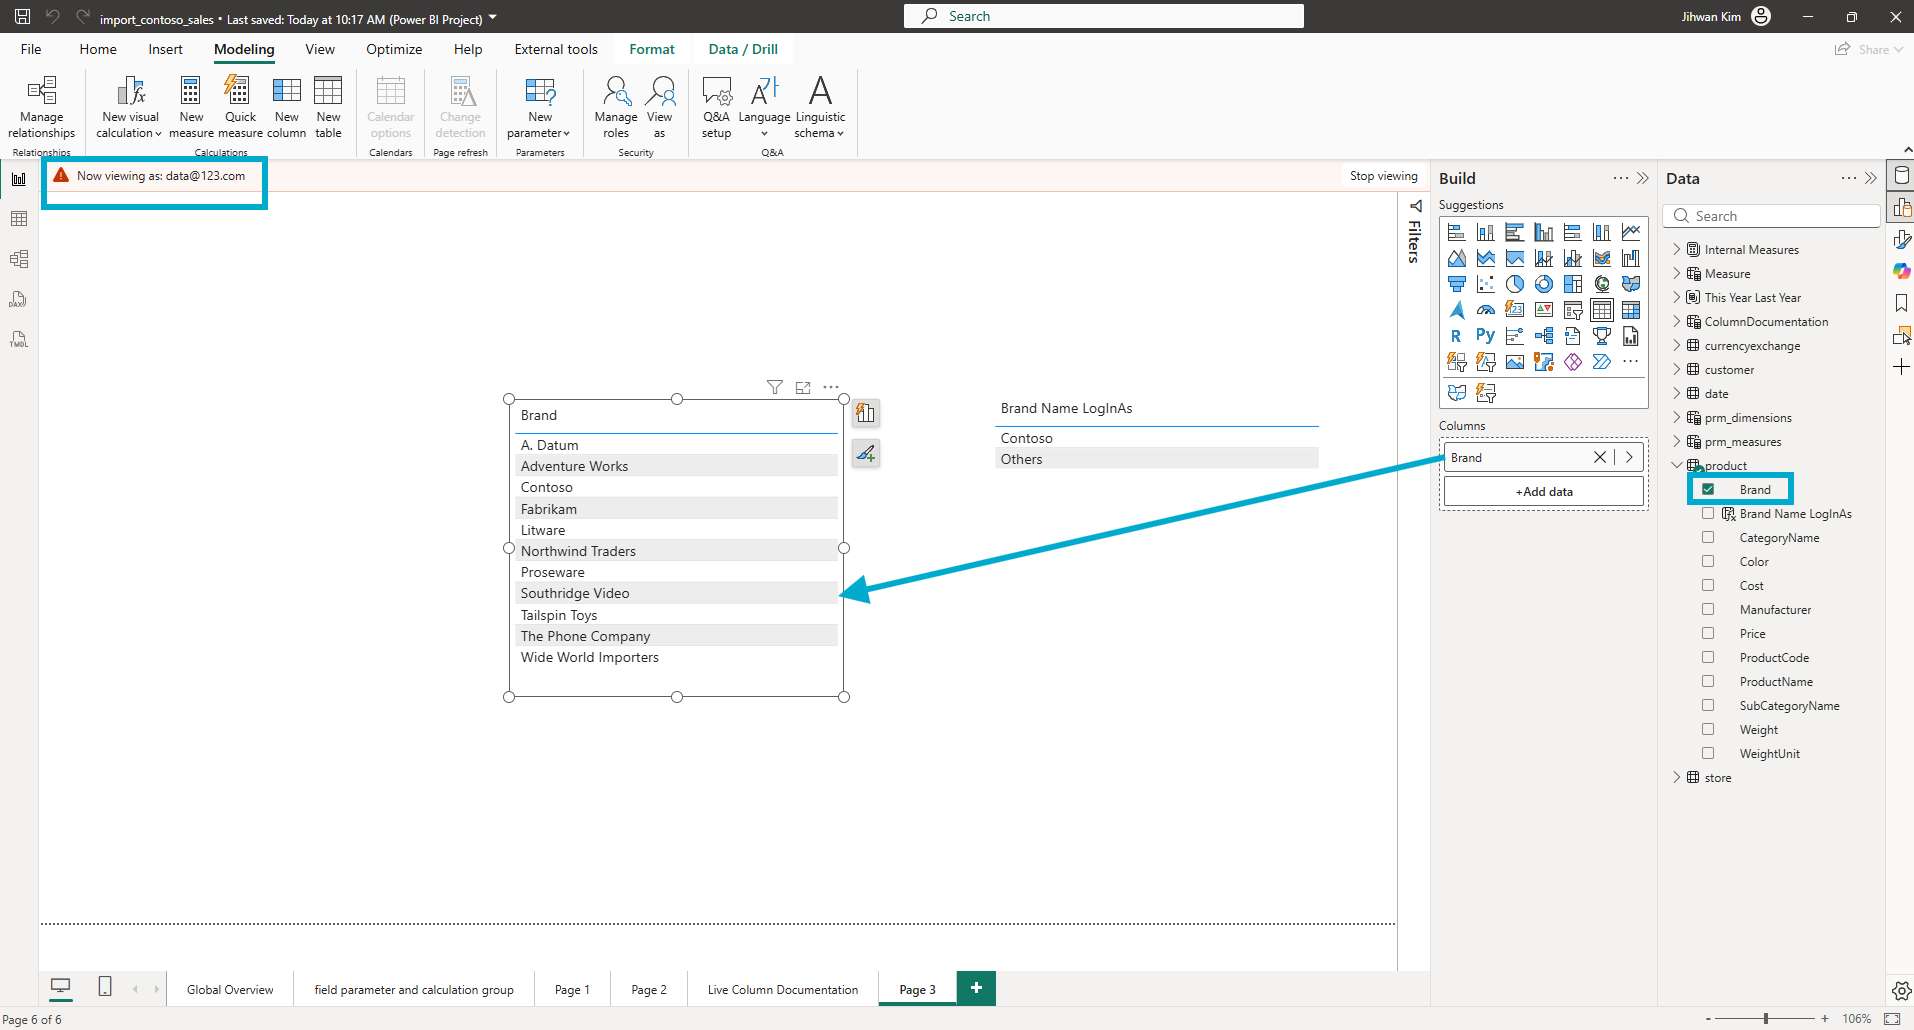Enable the ProductName field checkbox
The height and width of the screenshot is (1030, 1914).
click(1708, 681)
